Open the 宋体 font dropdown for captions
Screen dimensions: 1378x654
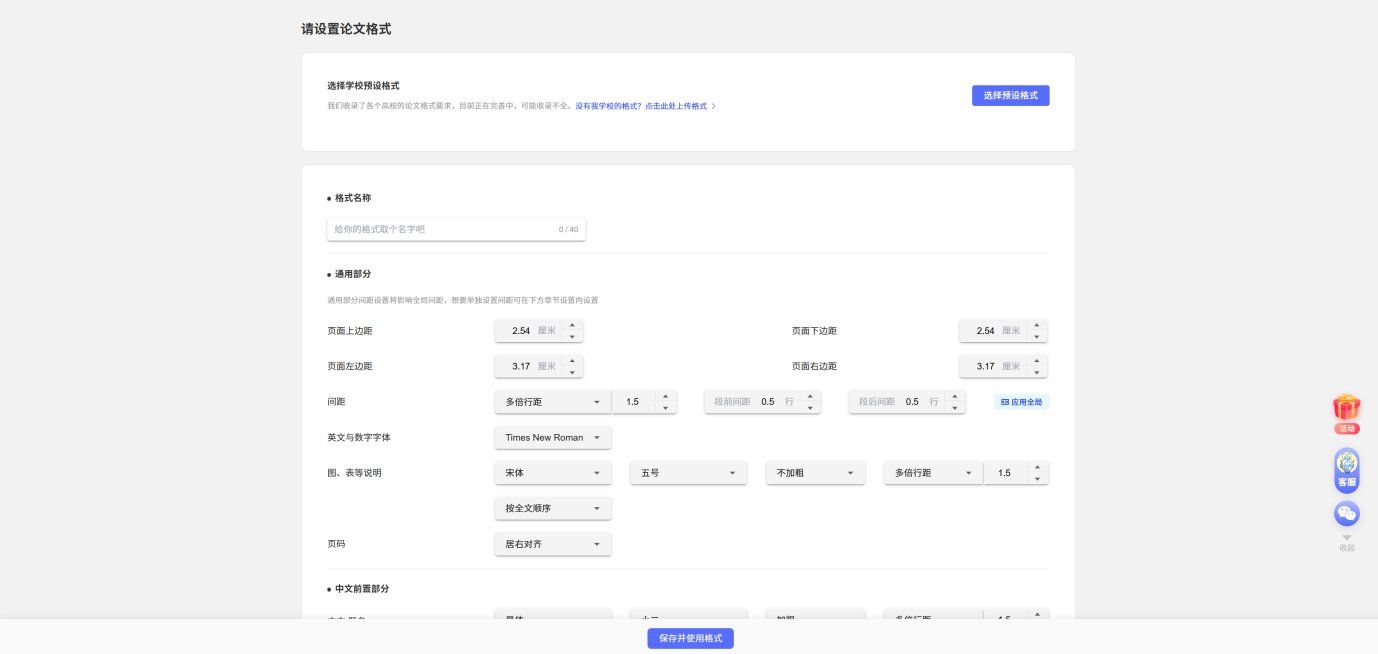(552, 473)
